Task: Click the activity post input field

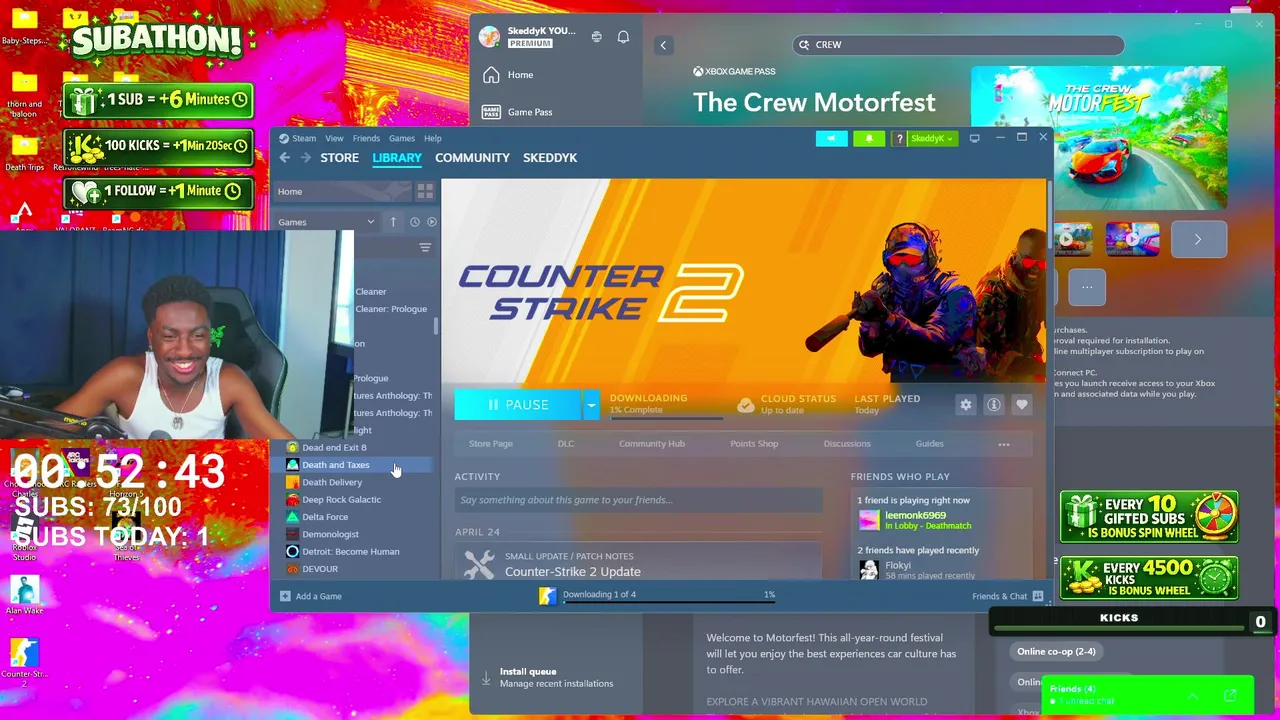Action: coord(638,500)
